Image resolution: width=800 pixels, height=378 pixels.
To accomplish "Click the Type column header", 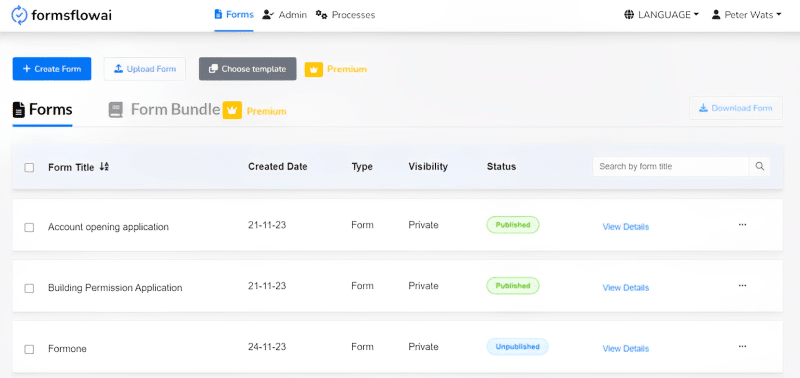I will click(362, 166).
